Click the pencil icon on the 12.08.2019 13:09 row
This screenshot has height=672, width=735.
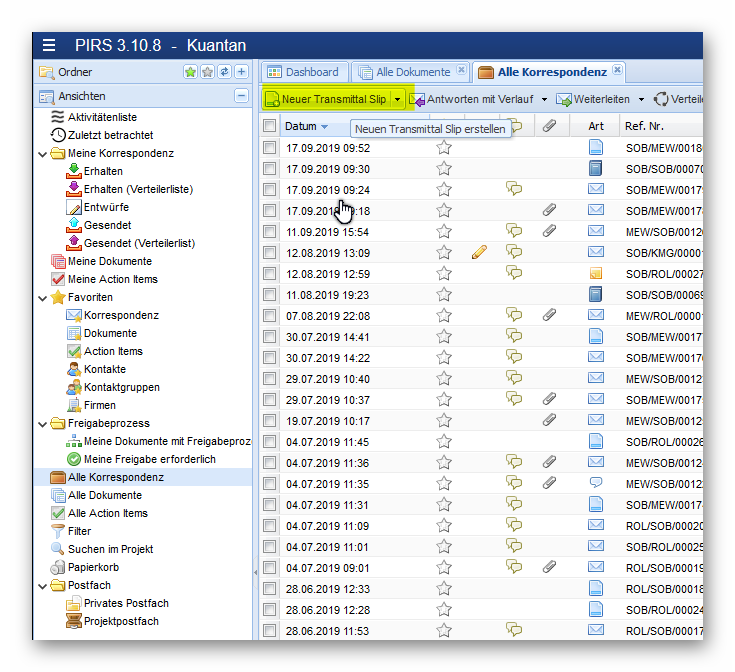pos(479,252)
